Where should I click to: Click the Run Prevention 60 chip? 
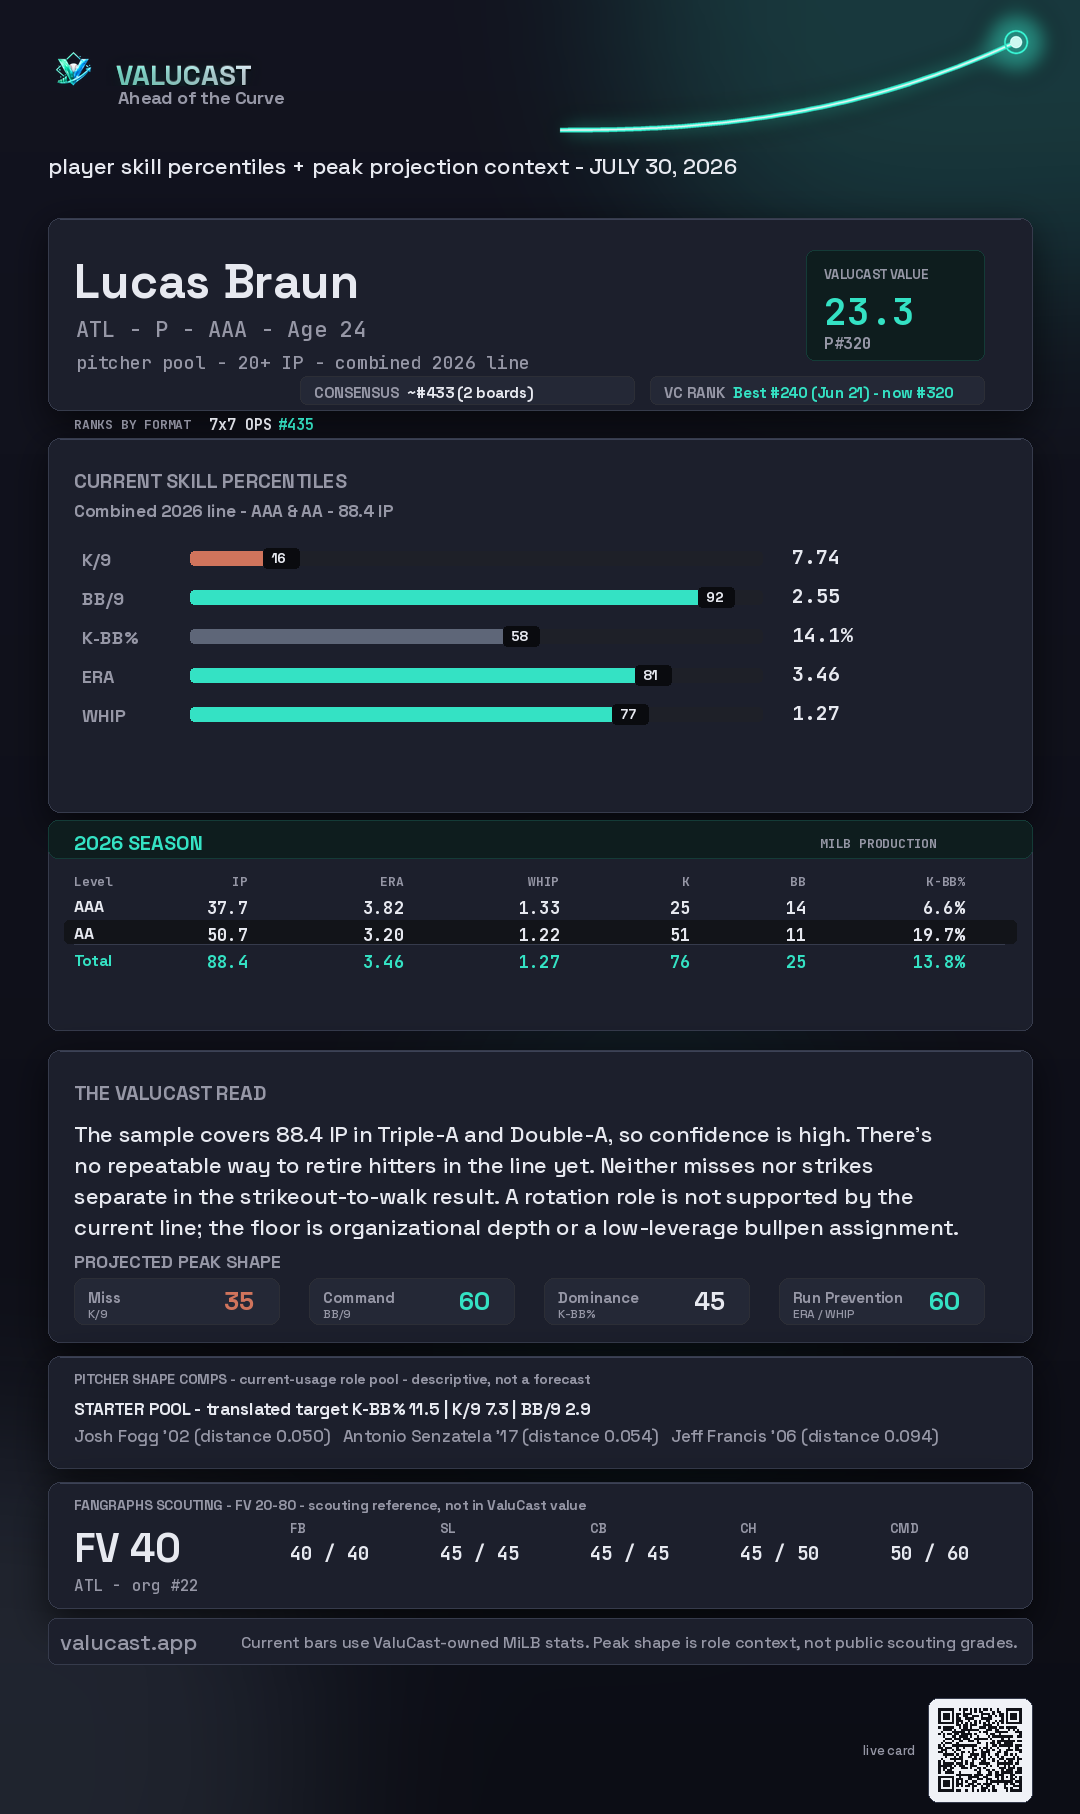pyautogui.click(x=882, y=1301)
